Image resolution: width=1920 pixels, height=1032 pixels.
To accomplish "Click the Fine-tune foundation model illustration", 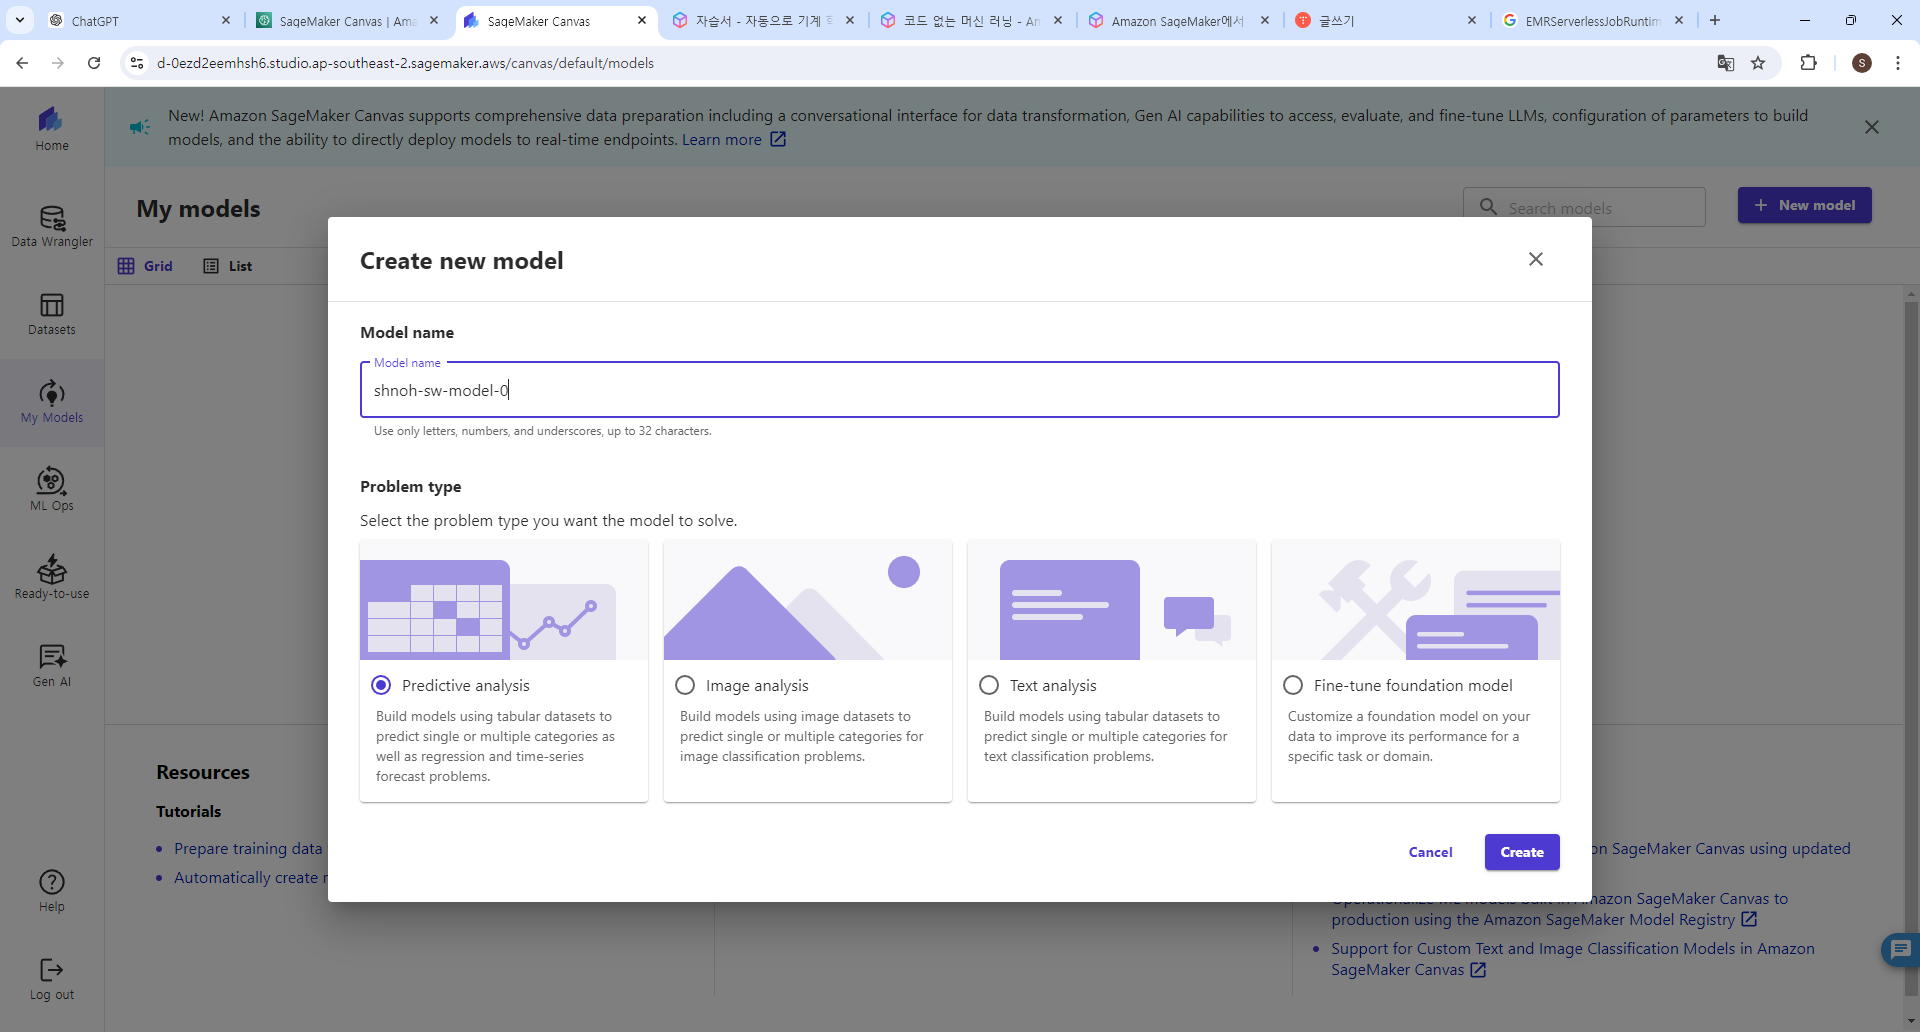I will point(1416,600).
